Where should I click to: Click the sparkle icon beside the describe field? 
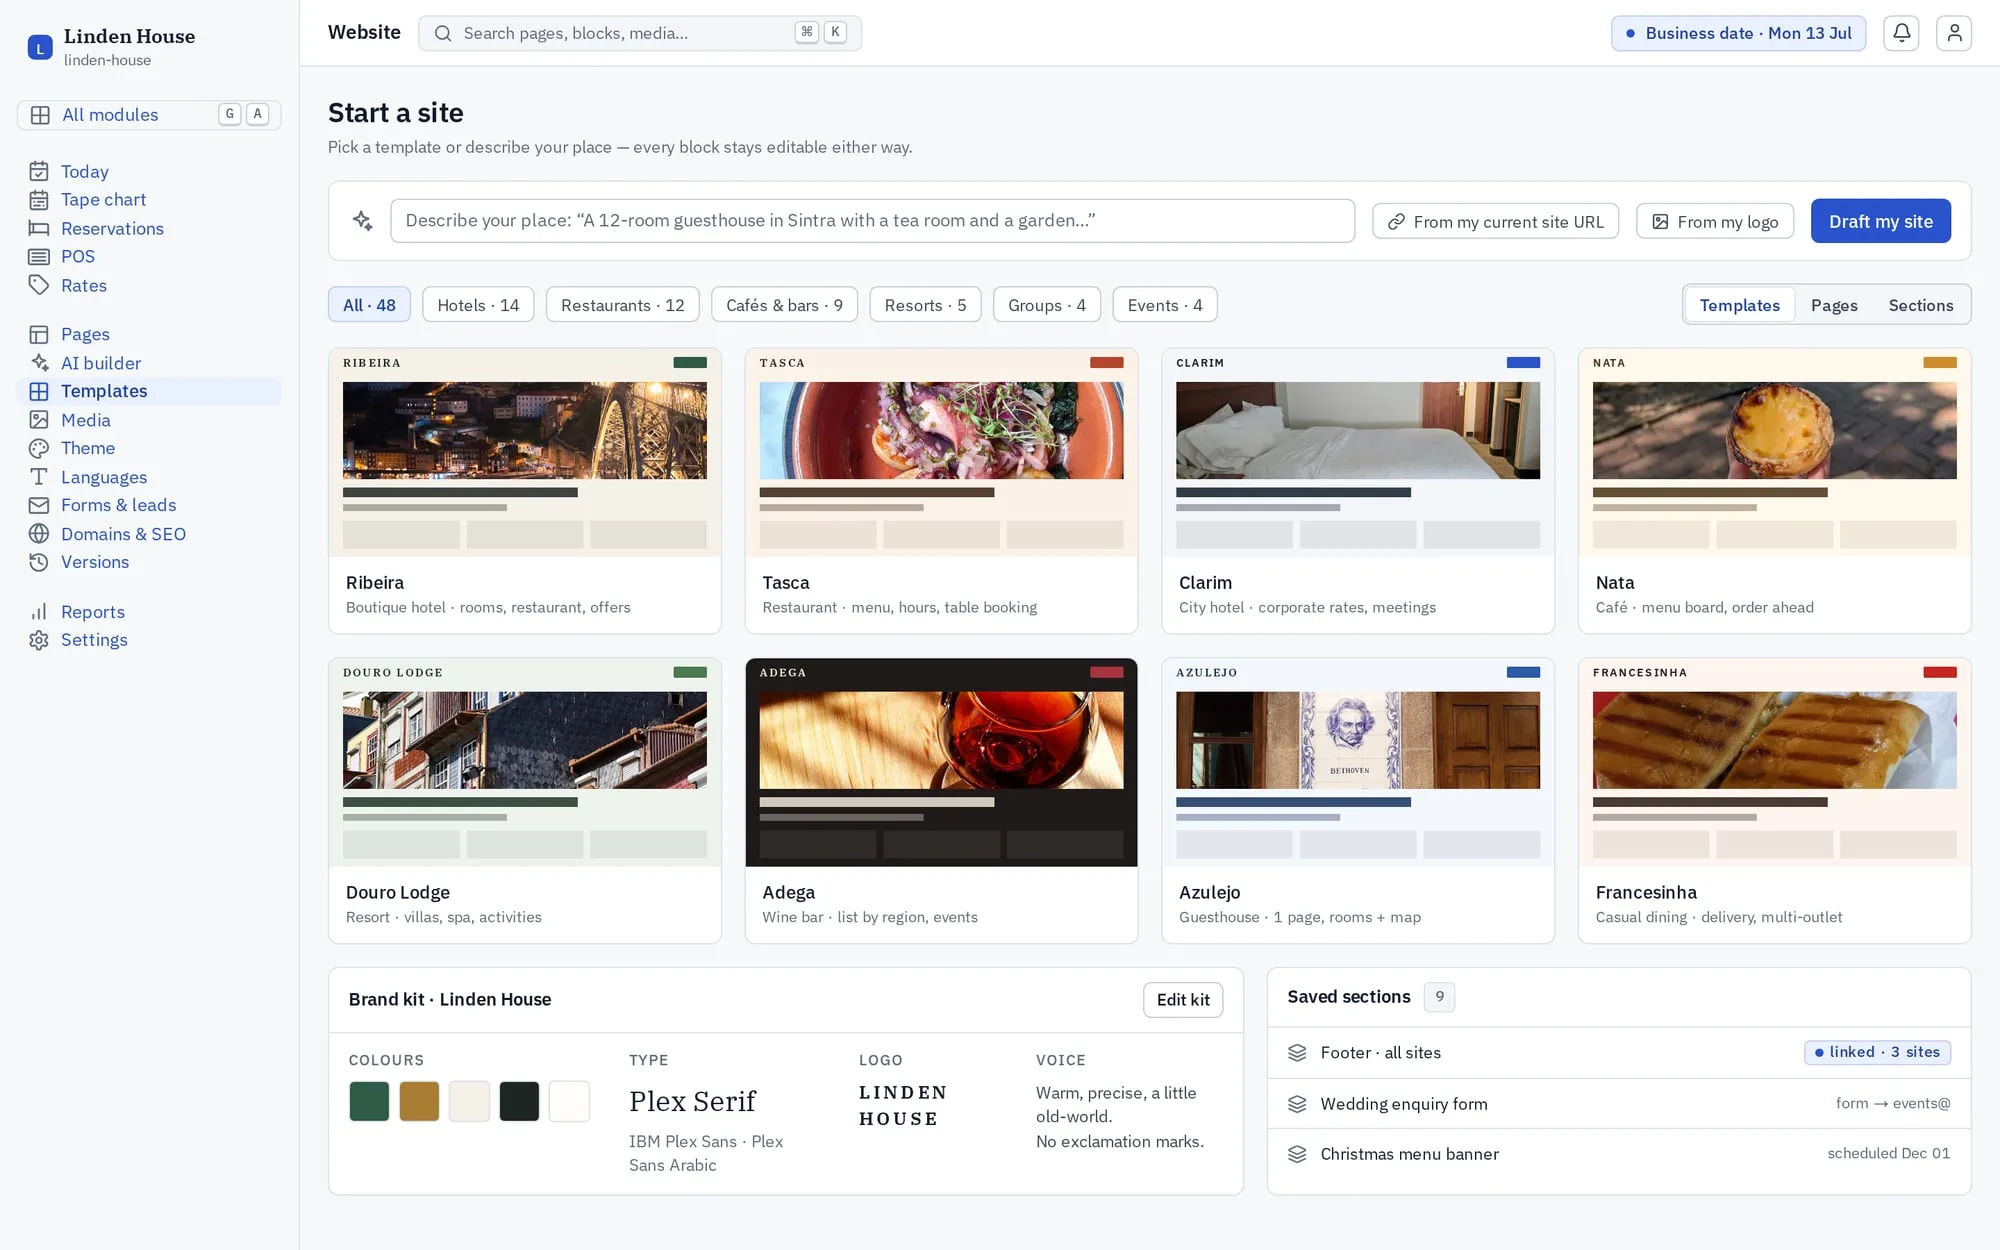click(363, 221)
